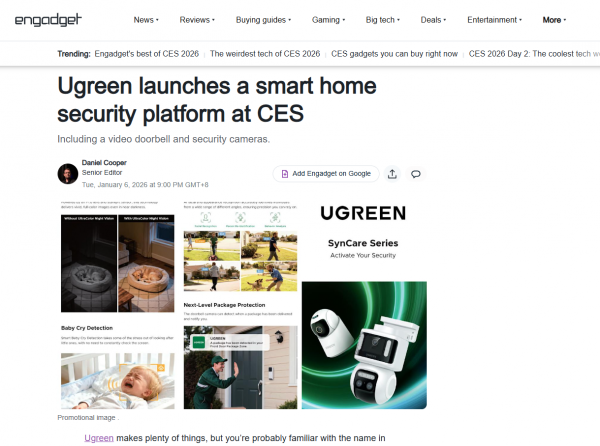
Task: Open the share icon button
Action: (x=392, y=174)
